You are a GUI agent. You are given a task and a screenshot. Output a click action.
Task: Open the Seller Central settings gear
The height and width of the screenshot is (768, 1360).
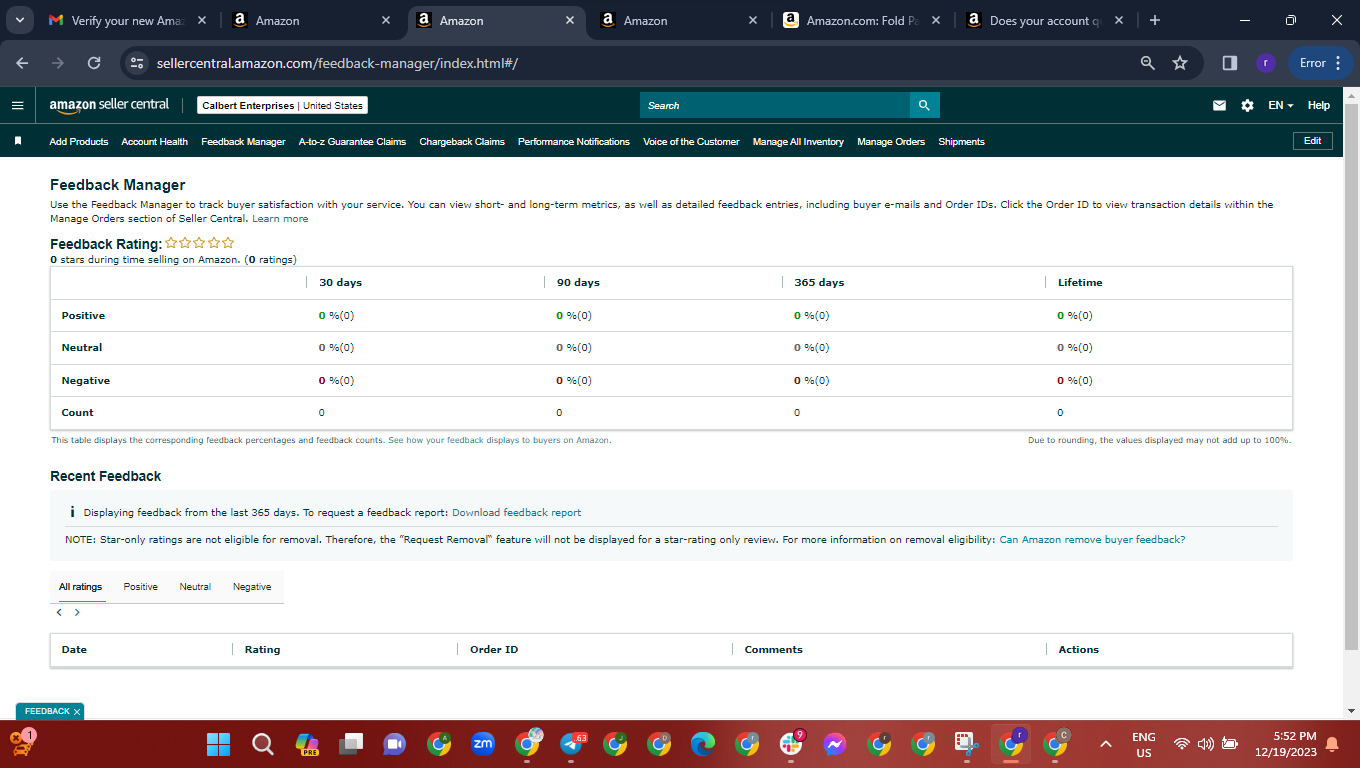pyautogui.click(x=1247, y=105)
